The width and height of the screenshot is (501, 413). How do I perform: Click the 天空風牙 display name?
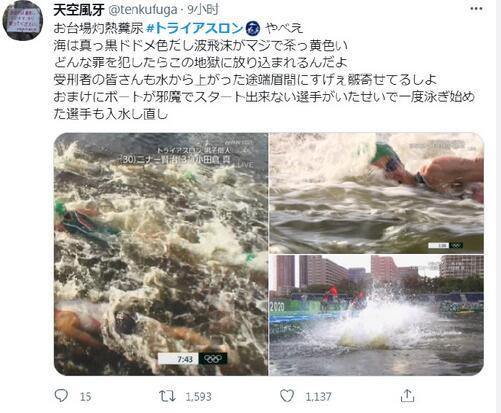pyautogui.click(x=79, y=10)
